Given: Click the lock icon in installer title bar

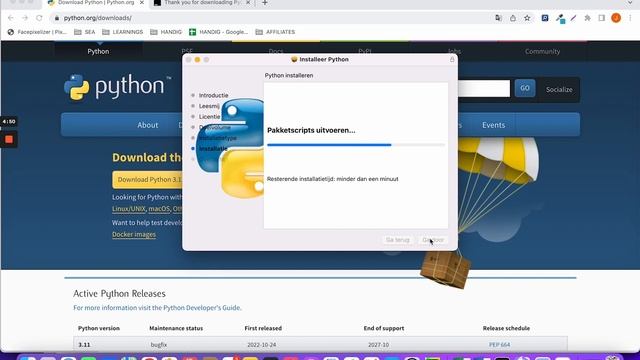Looking at the screenshot, I should 452,59.
